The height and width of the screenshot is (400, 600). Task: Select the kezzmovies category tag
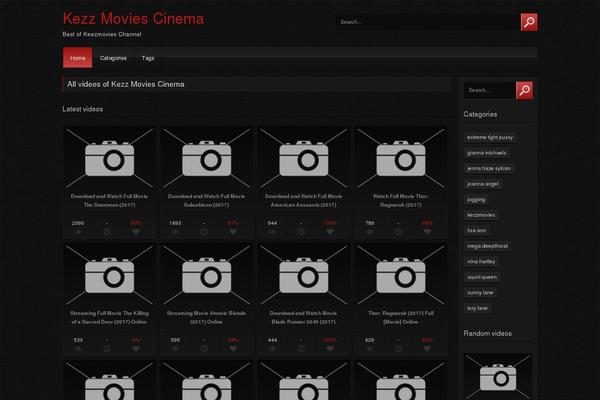[x=481, y=215]
